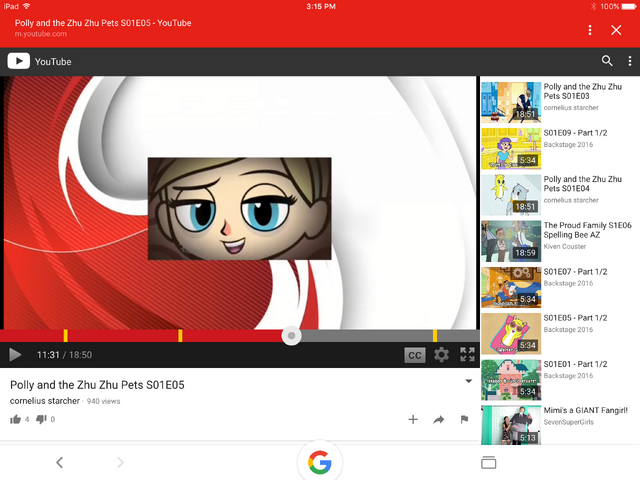This screenshot has height=480, width=640.
Task: Click 'Kiven Couster' channel name
Action: (x=564, y=246)
